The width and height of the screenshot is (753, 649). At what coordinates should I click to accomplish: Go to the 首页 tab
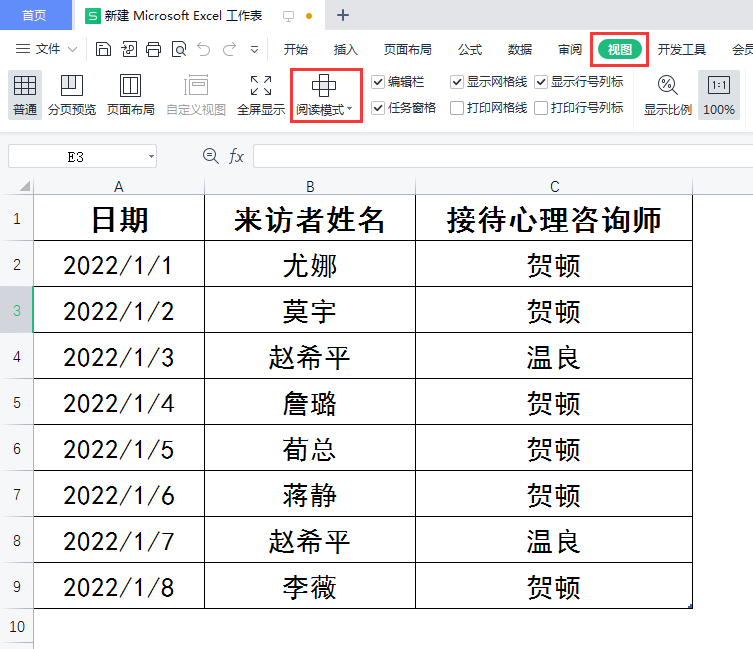(x=35, y=15)
